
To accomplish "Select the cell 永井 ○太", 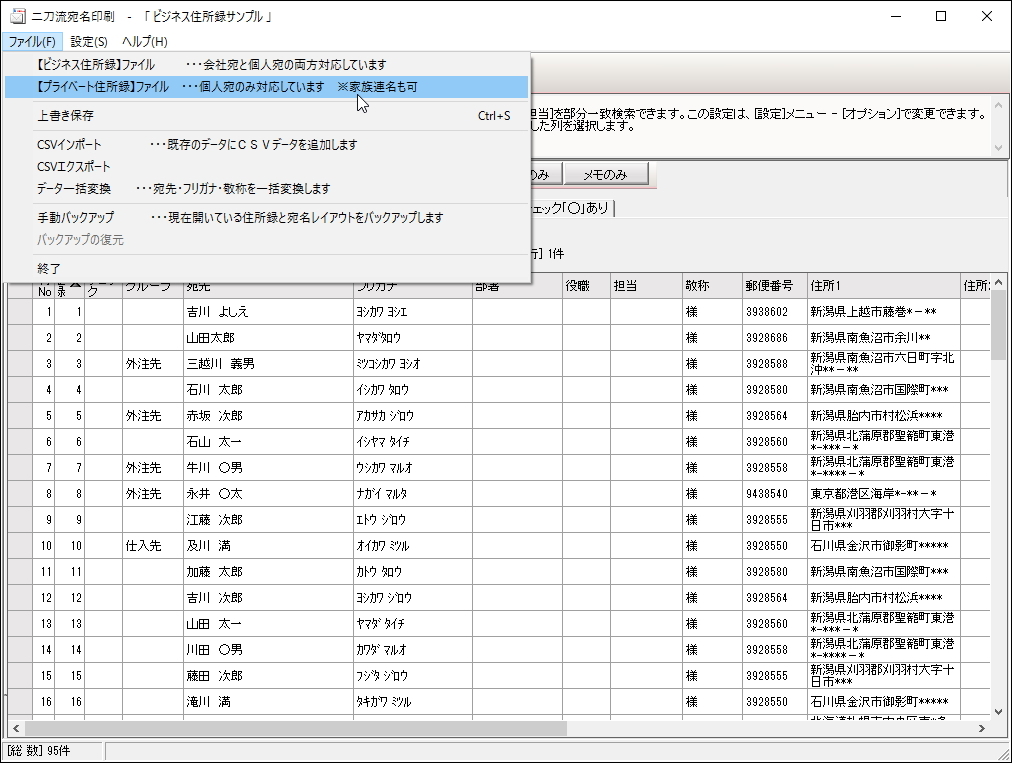I will point(268,494).
